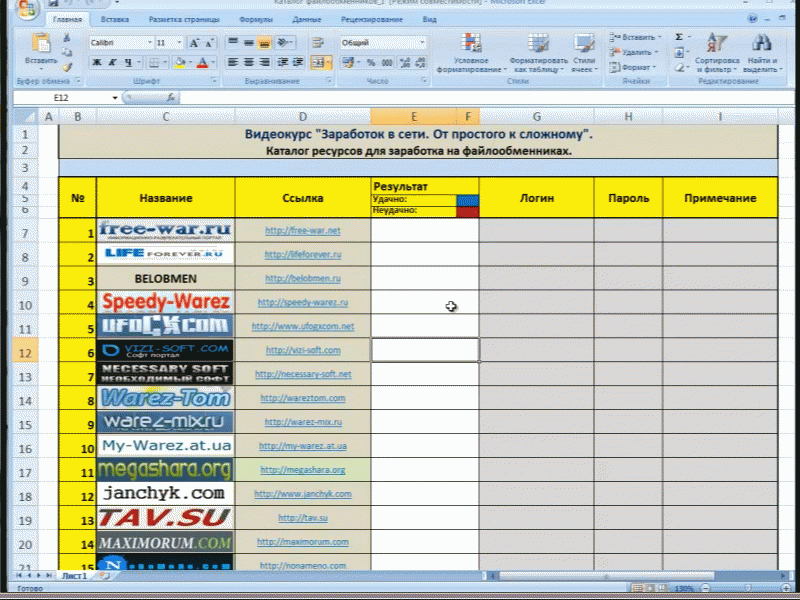Align text to middle of cell
Screen dimensions: 800x600
tap(248, 42)
